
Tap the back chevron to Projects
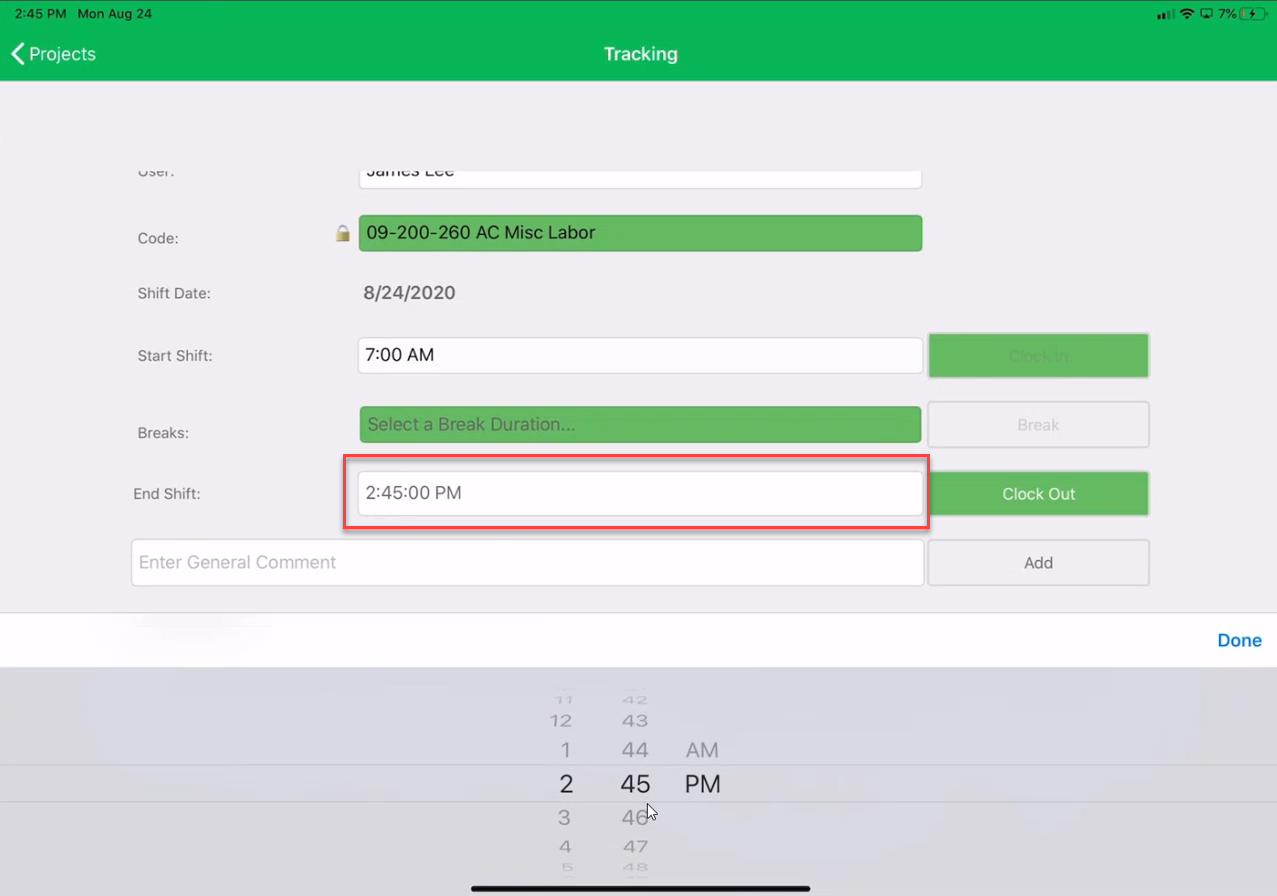(18, 54)
